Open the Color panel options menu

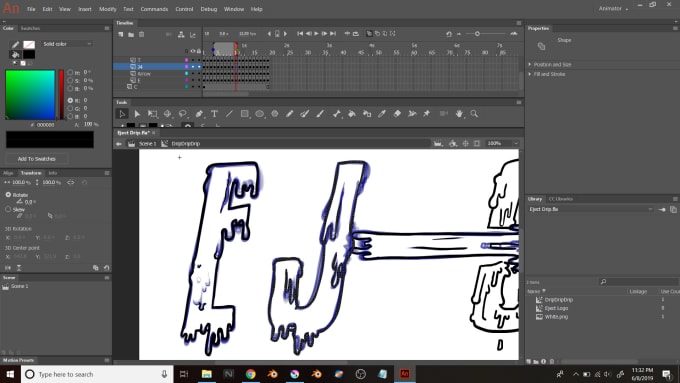point(107,28)
